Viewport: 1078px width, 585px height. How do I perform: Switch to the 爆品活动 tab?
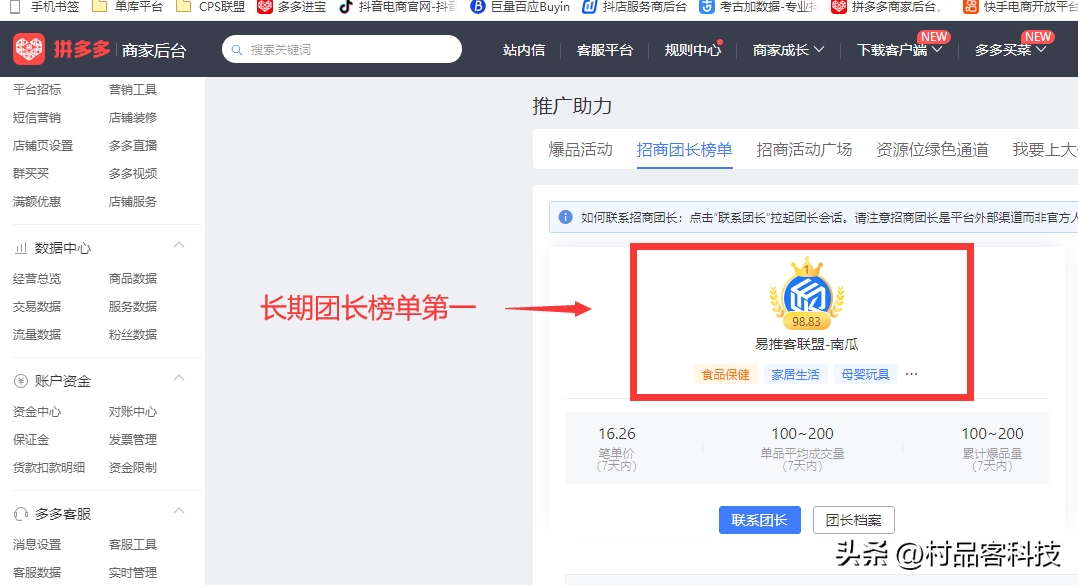[580, 147]
